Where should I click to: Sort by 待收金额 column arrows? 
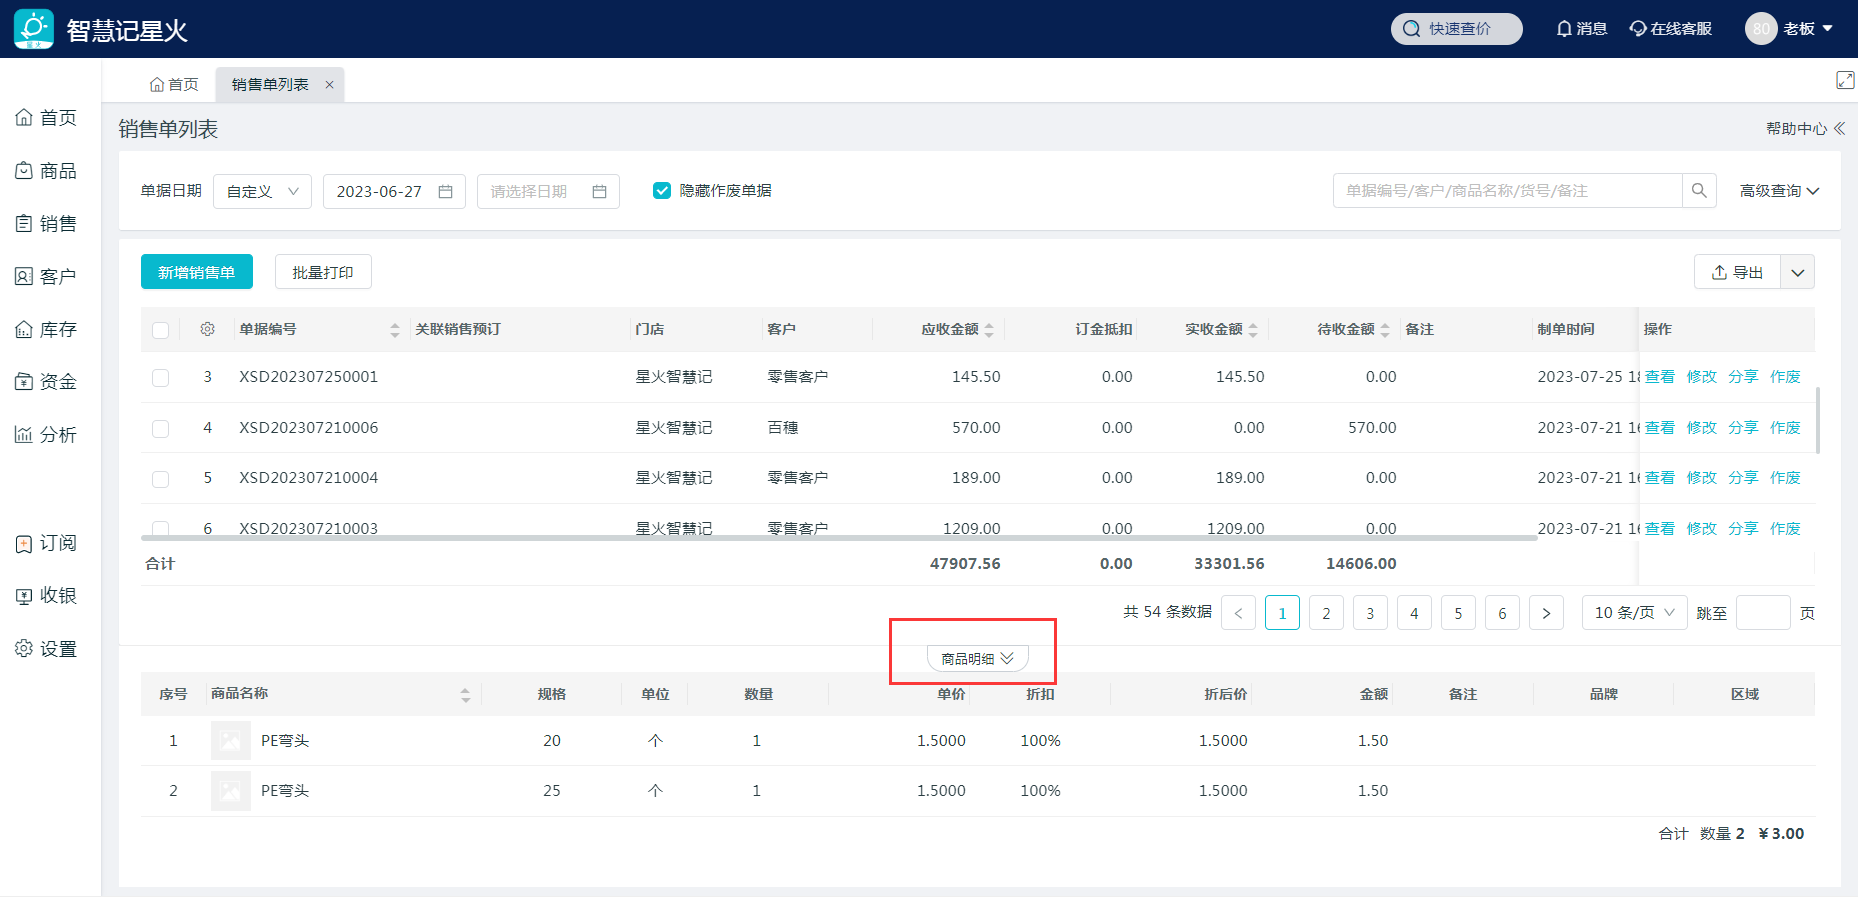pyautogui.click(x=1385, y=330)
